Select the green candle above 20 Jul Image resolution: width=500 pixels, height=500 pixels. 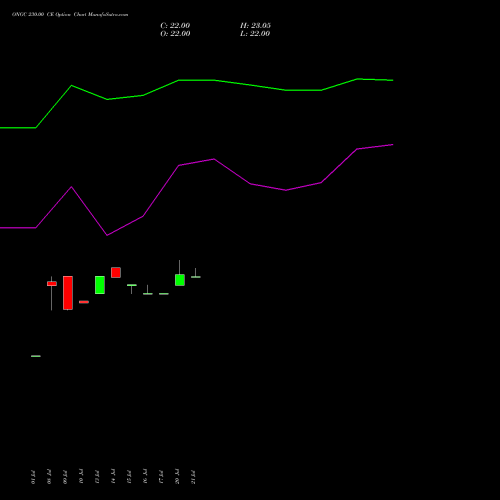coord(180,280)
